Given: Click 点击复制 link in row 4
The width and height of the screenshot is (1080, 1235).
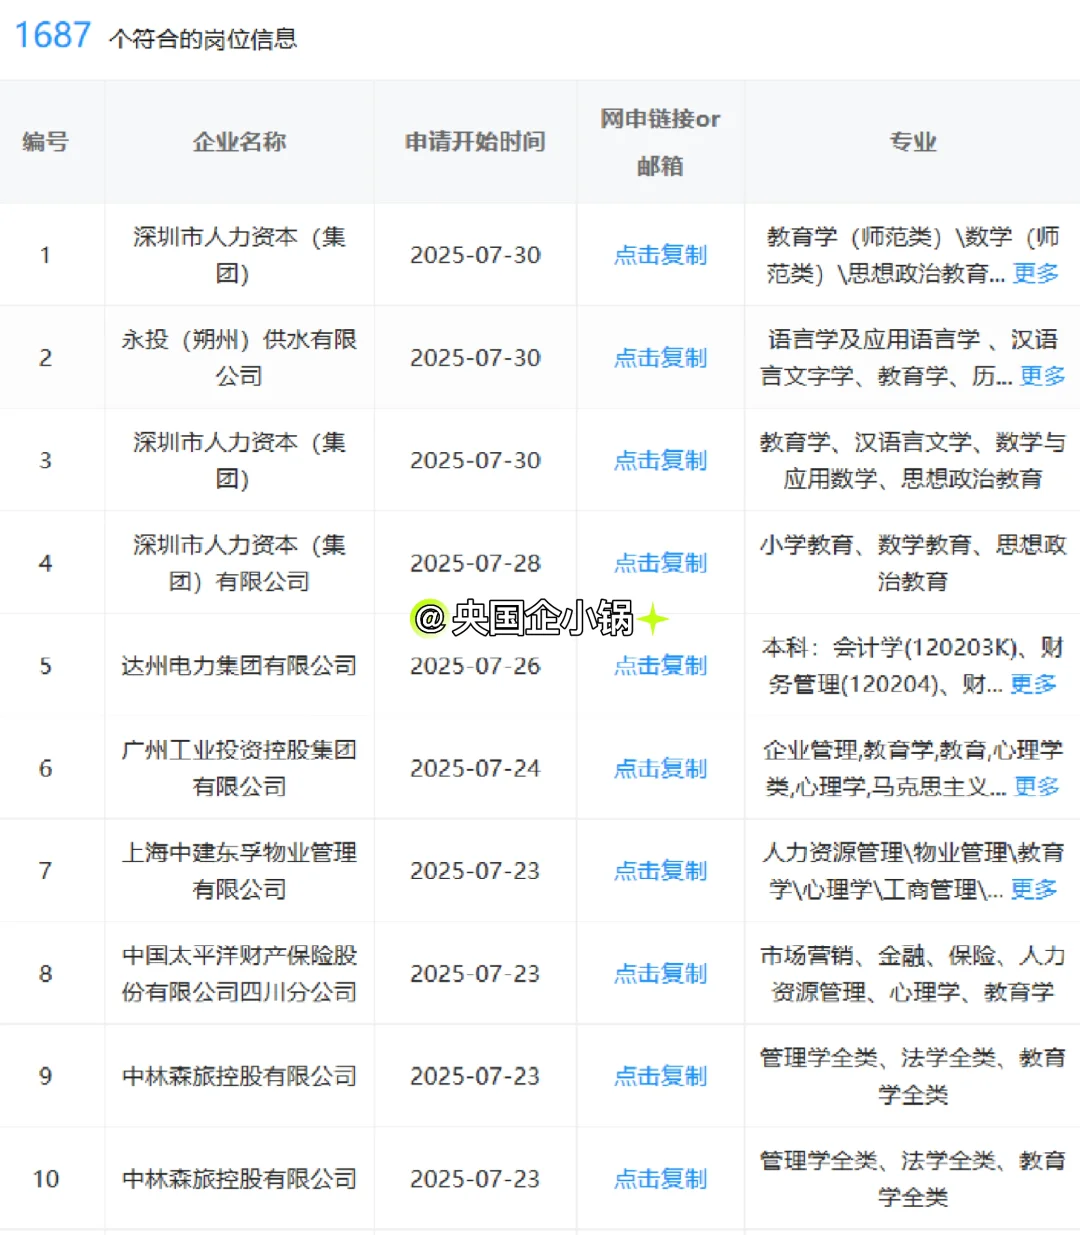Looking at the screenshot, I should [660, 563].
